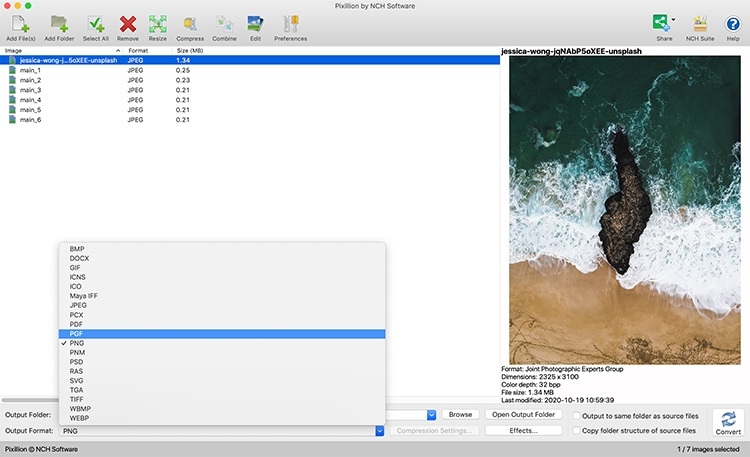Screen dimensions: 750x457
Task: Open Preferences from the toolbar
Action: 290,23
